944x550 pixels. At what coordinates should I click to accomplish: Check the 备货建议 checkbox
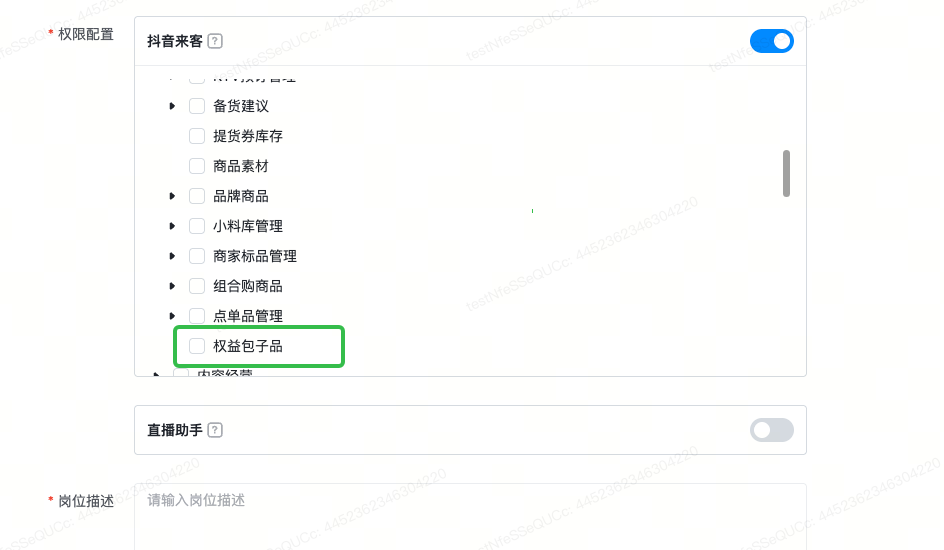tap(197, 106)
